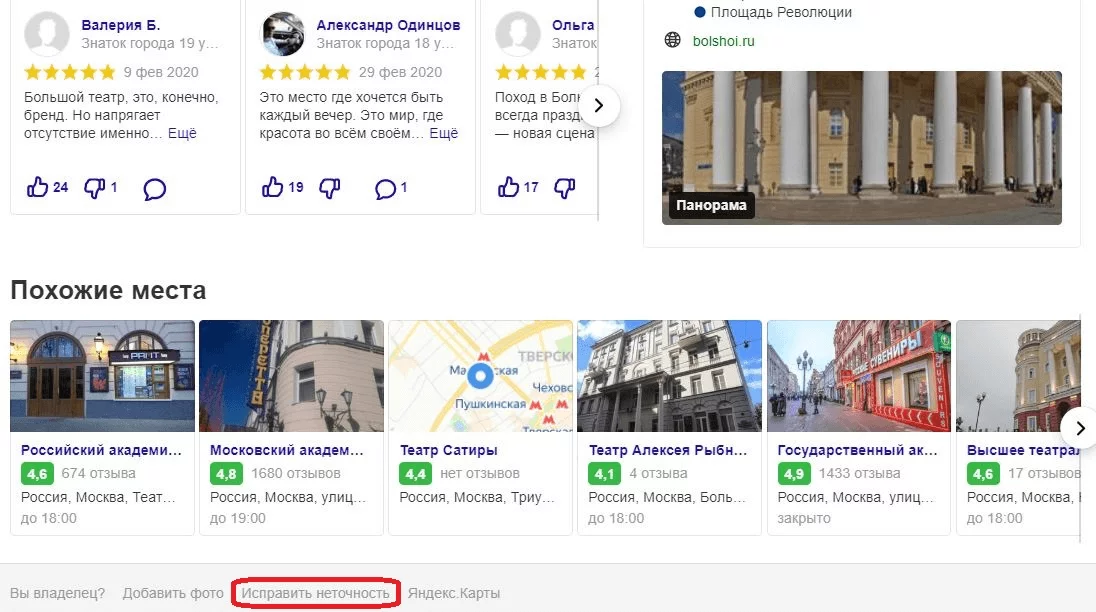This screenshot has width=1096, height=612.
Task: Show next reviews with the arrow button
Action: [598, 105]
